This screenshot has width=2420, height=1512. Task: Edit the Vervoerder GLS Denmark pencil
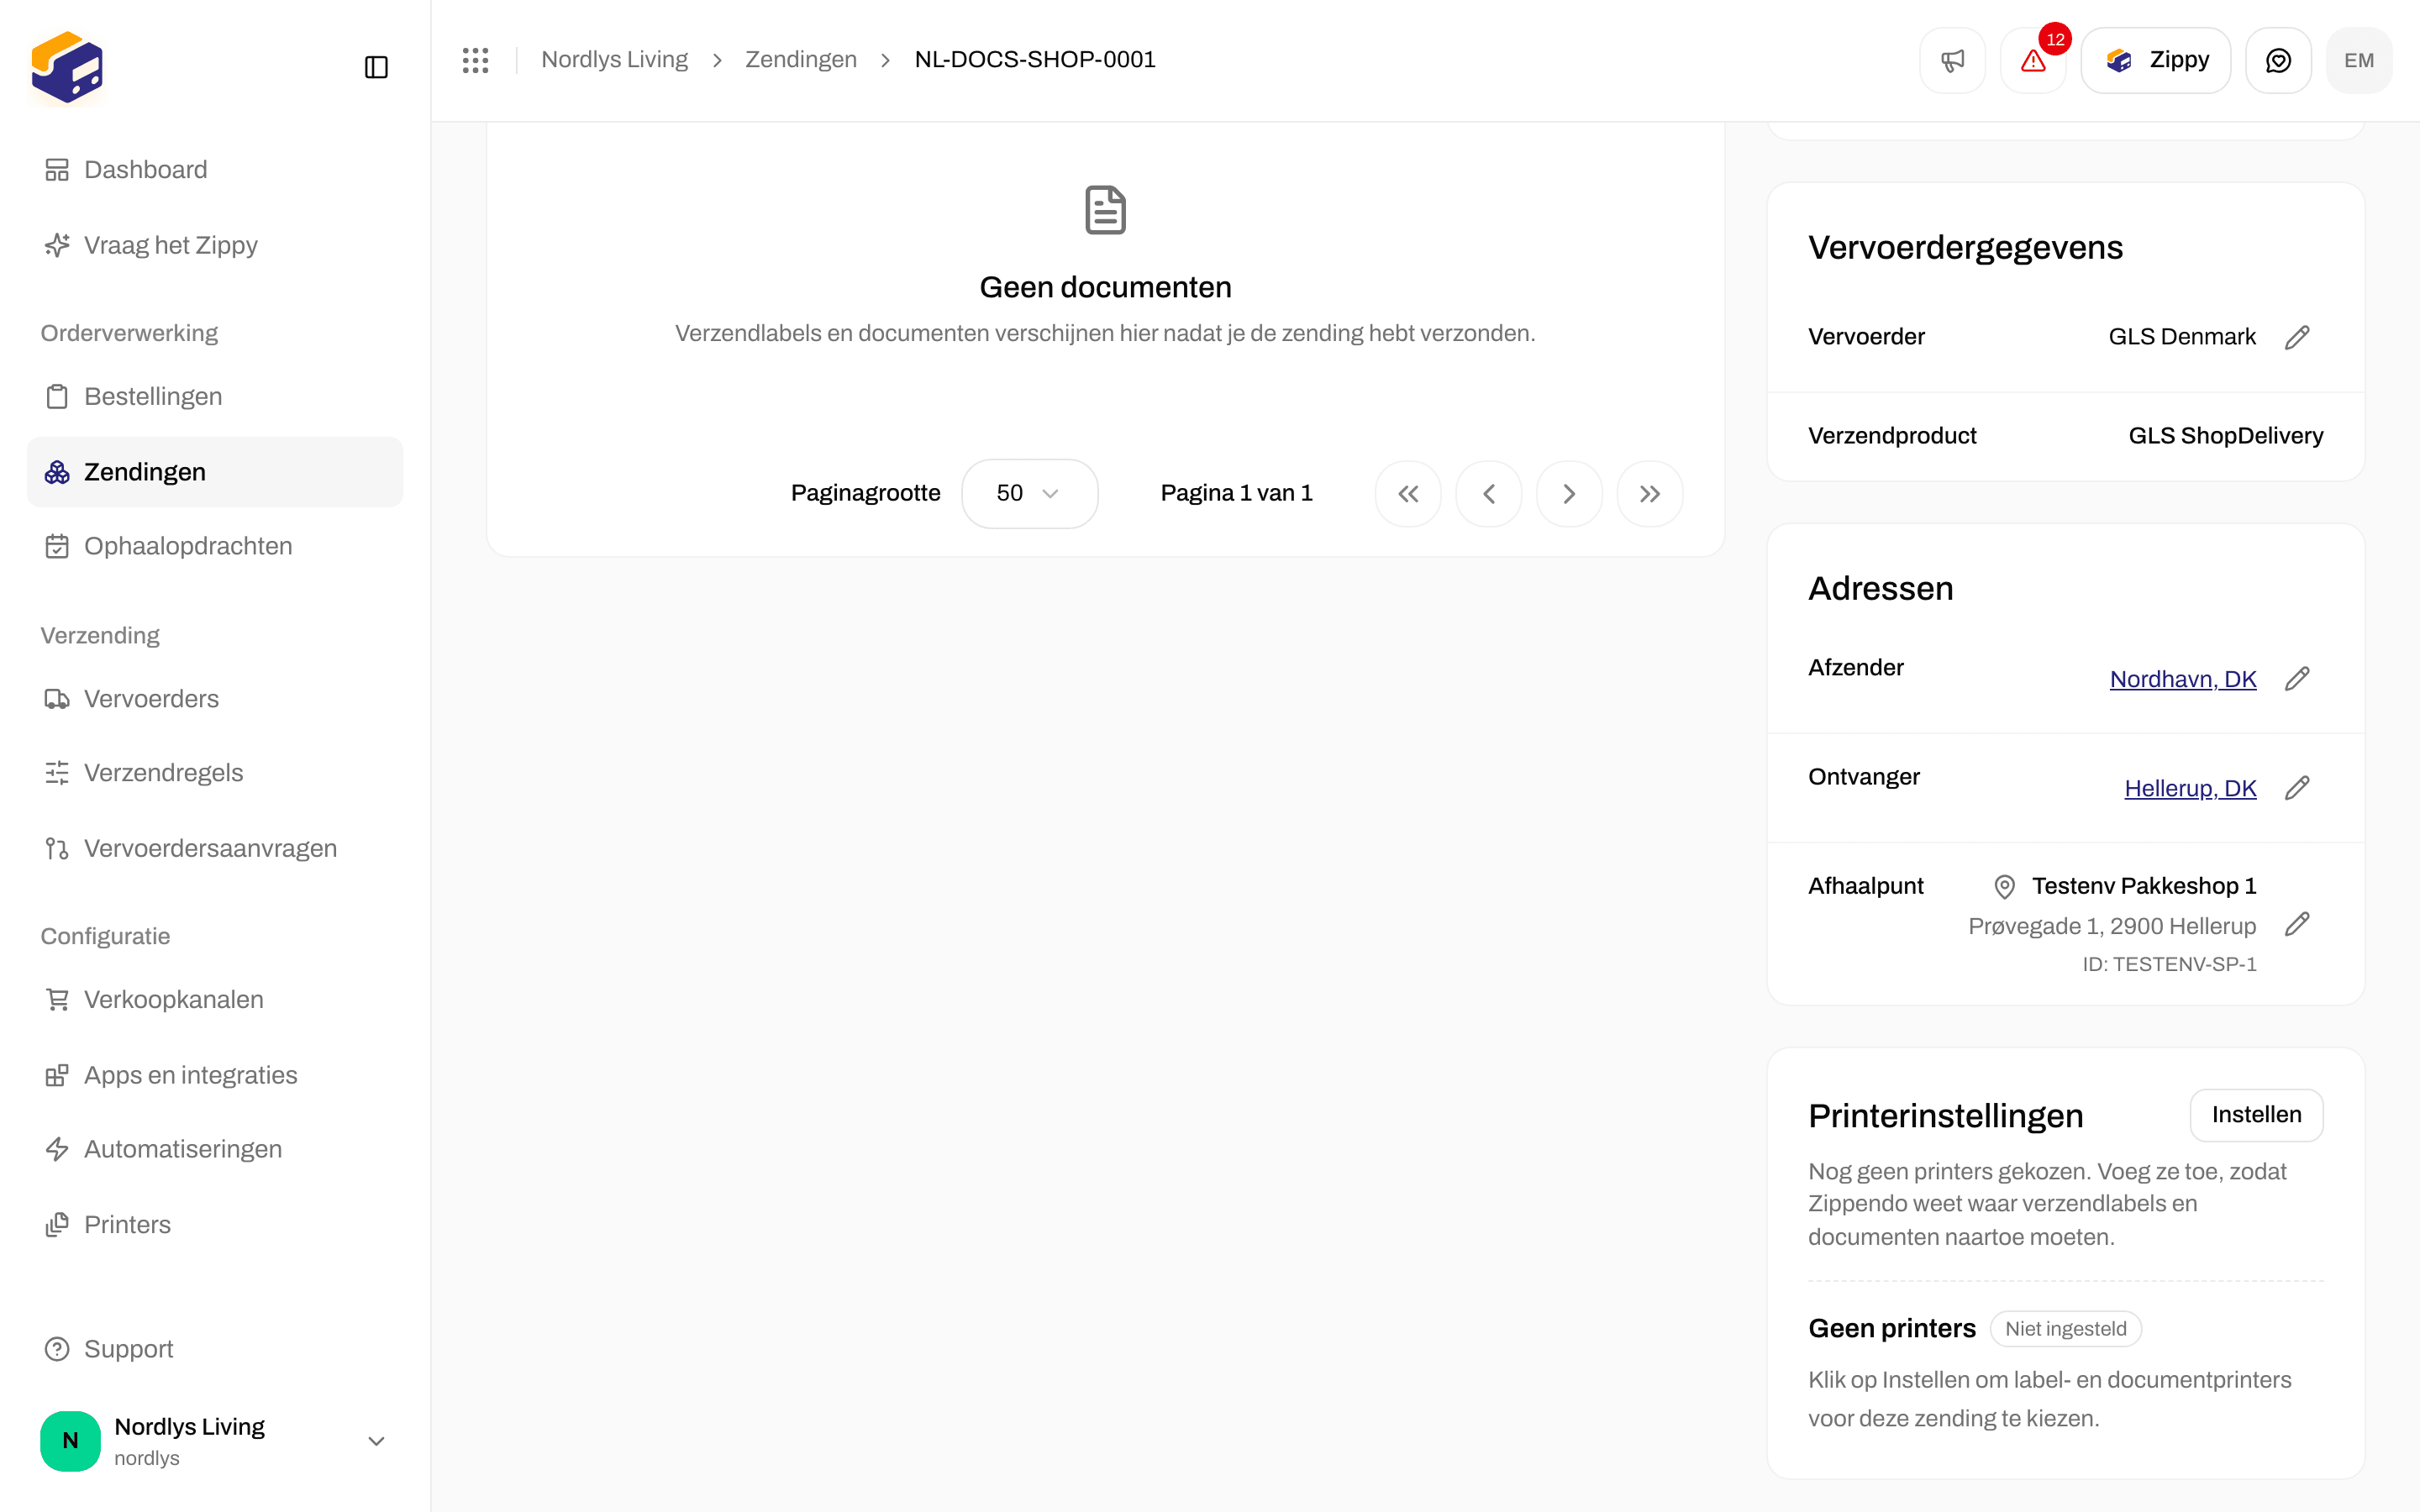pos(2297,337)
